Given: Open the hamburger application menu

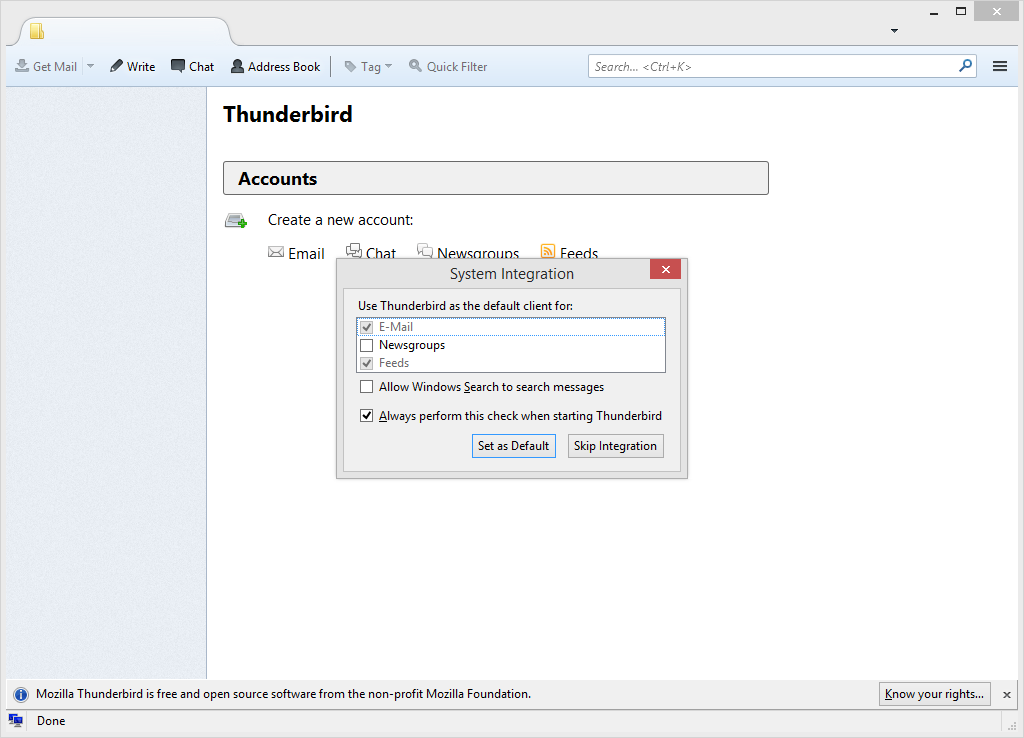Looking at the screenshot, I should point(1000,66).
